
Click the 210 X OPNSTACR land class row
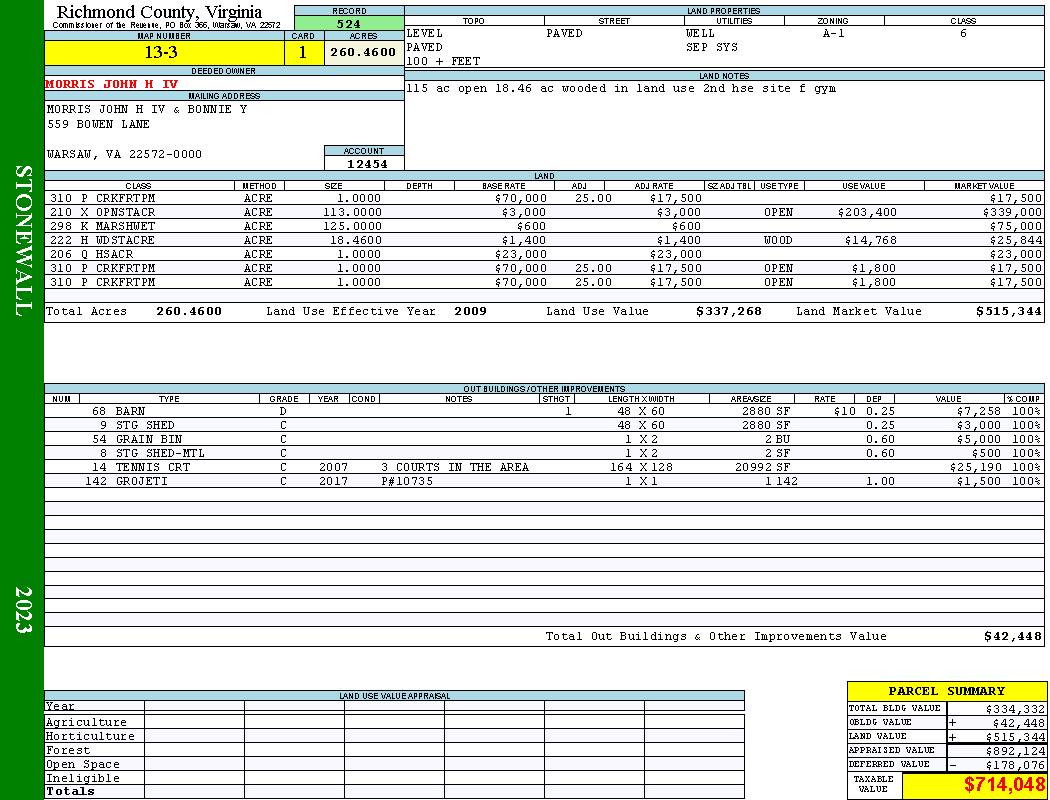(x=544, y=212)
